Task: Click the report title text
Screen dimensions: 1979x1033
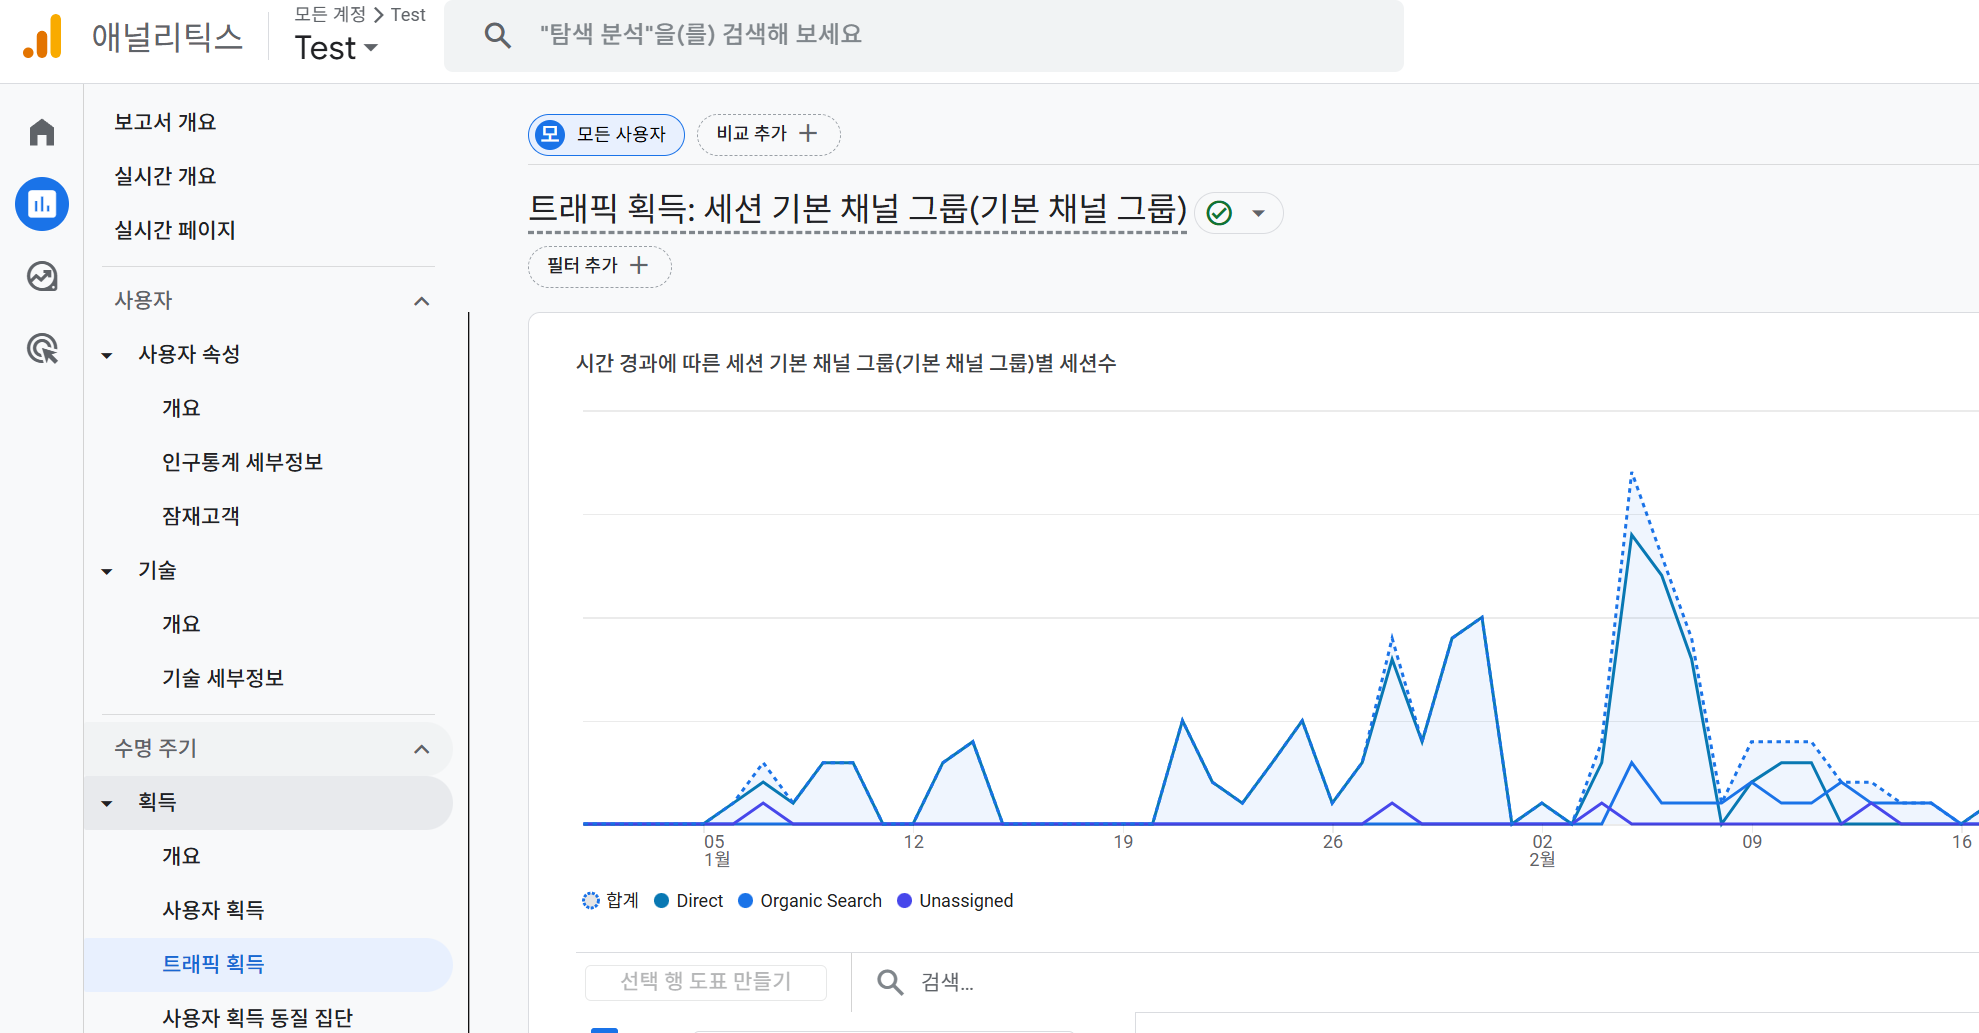Action: pyautogui.click(x=857, y=209)
